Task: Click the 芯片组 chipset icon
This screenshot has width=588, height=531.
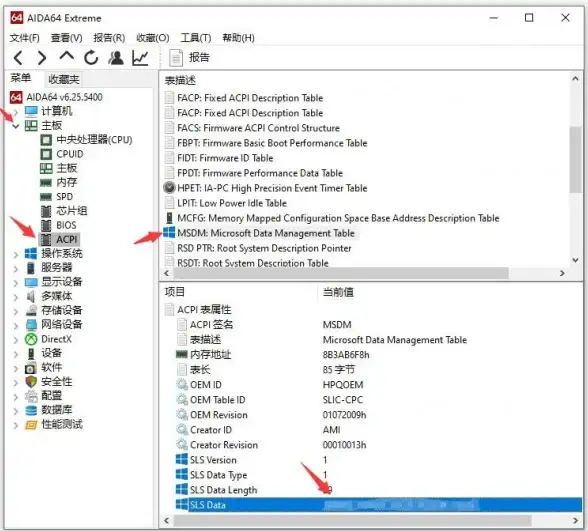Action: (x=46, y=211)
